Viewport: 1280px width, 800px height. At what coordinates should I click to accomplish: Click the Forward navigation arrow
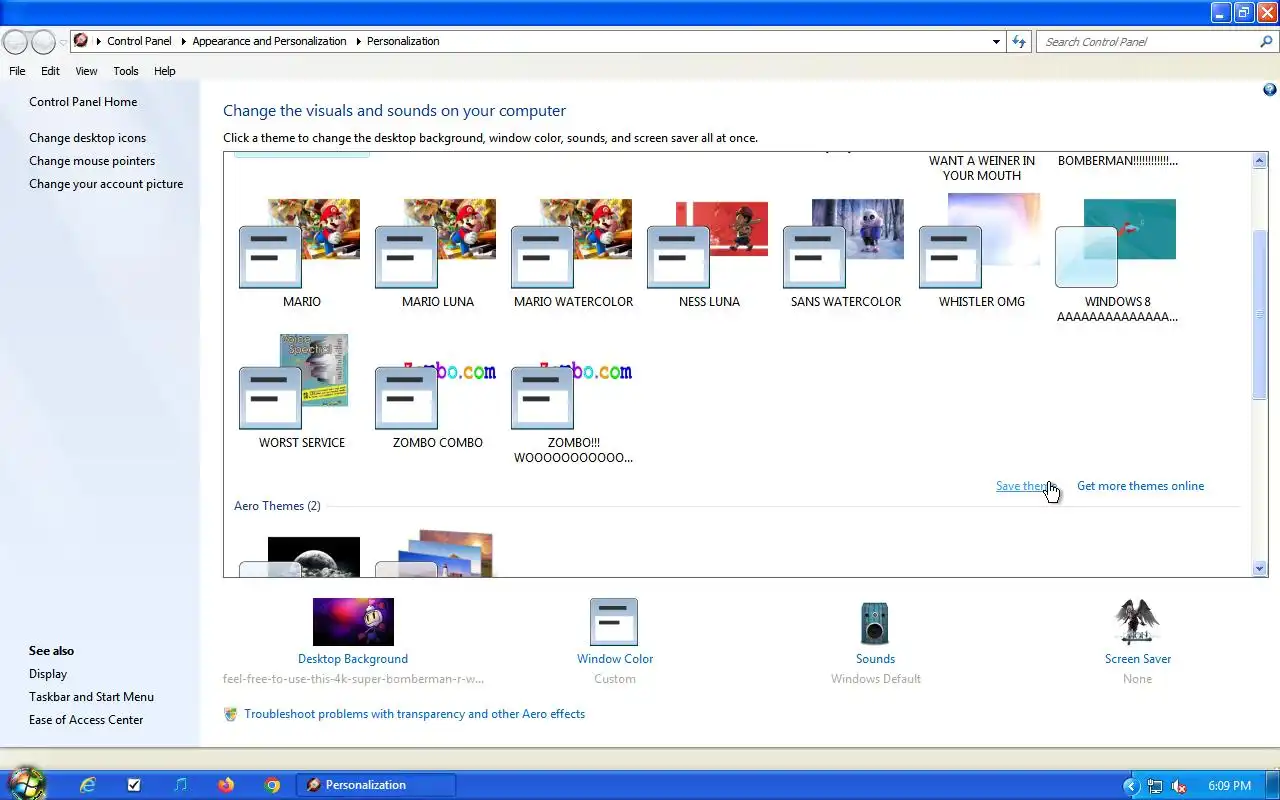pos(43,41)
